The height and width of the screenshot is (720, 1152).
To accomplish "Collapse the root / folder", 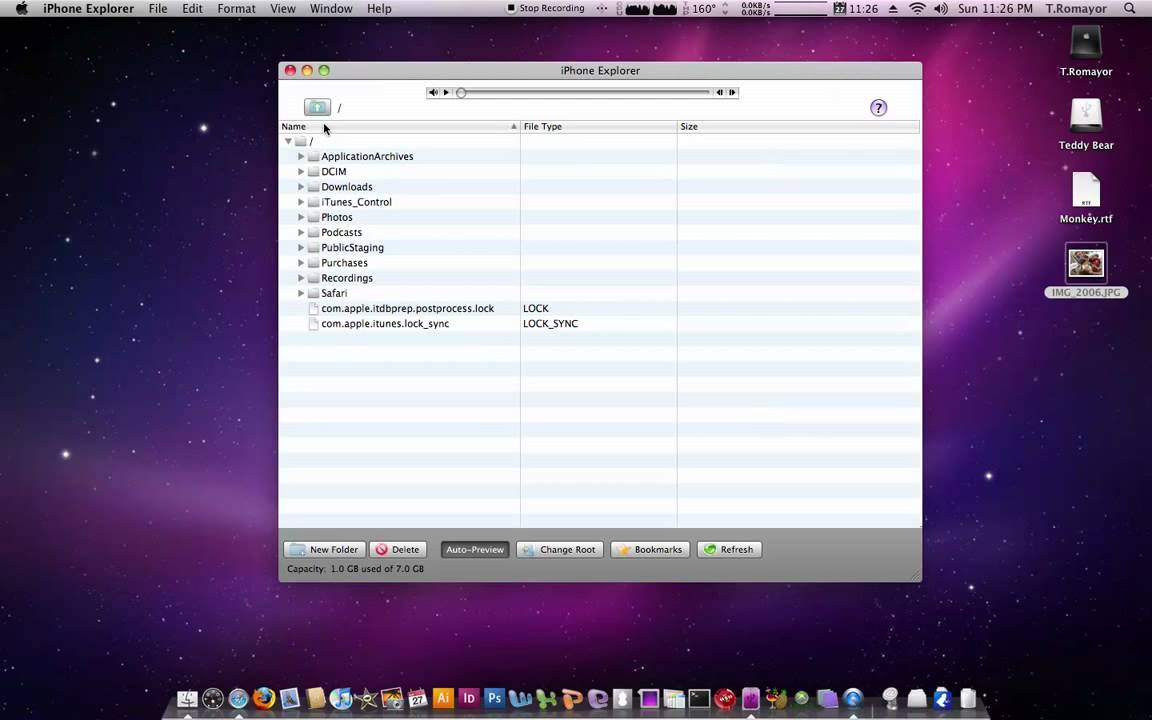I will pyautogui.click(x=288, y=141).
